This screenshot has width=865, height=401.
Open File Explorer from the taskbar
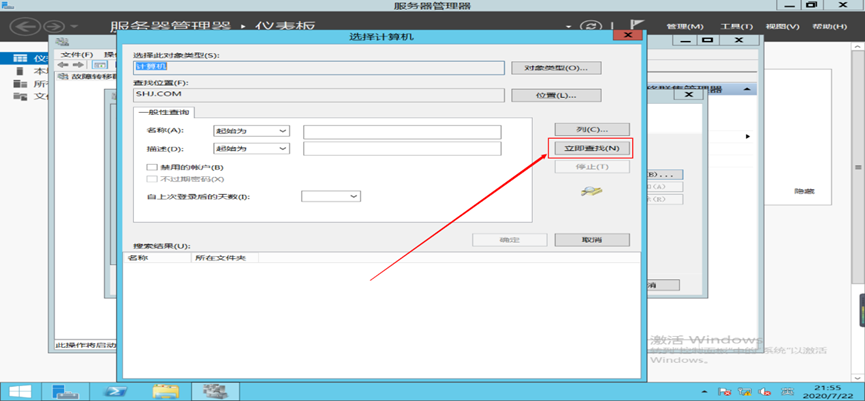coord(165,391)
